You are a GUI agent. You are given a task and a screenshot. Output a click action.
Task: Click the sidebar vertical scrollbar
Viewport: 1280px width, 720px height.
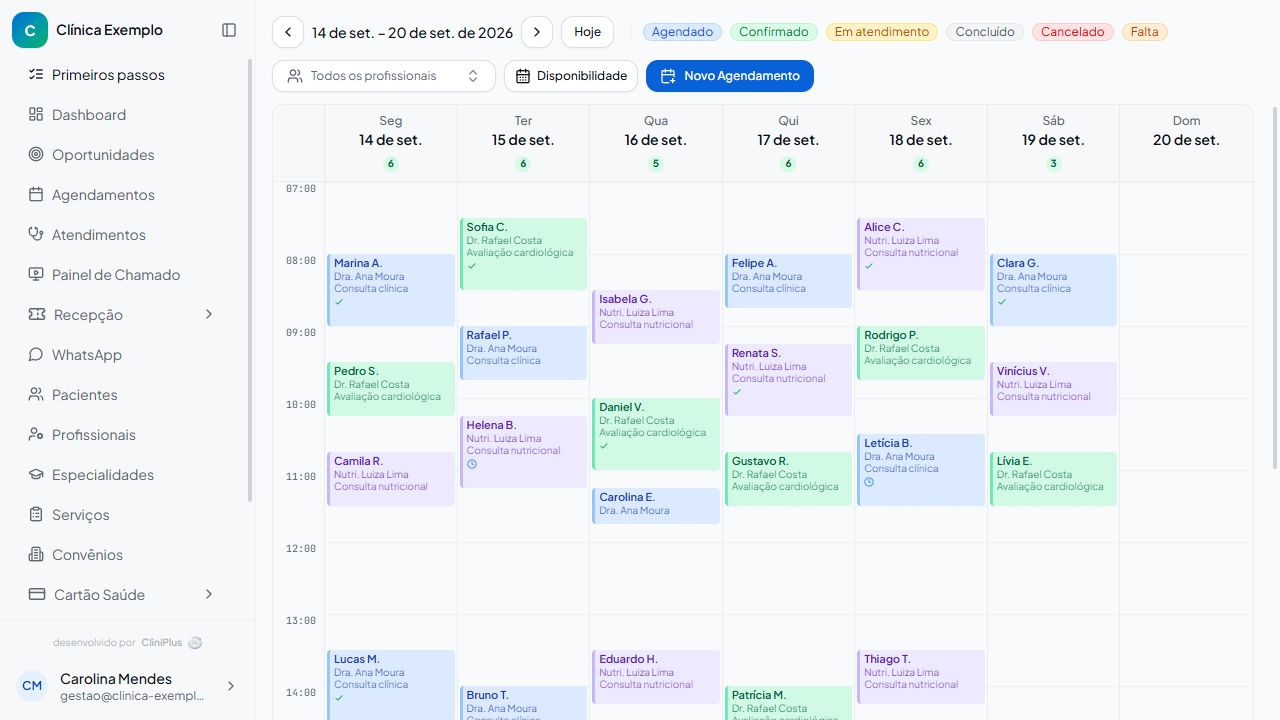[250, 280]
